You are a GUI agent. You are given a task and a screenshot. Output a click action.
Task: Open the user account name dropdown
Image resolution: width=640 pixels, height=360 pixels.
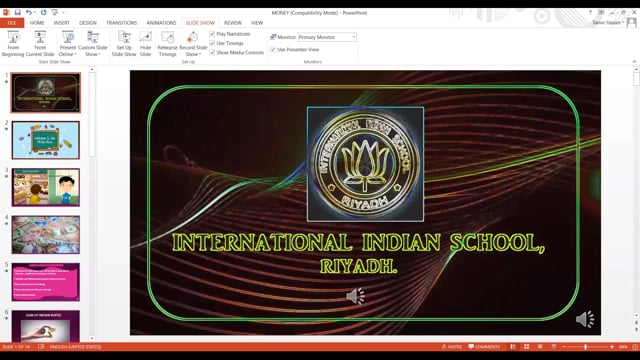point(608,23)
